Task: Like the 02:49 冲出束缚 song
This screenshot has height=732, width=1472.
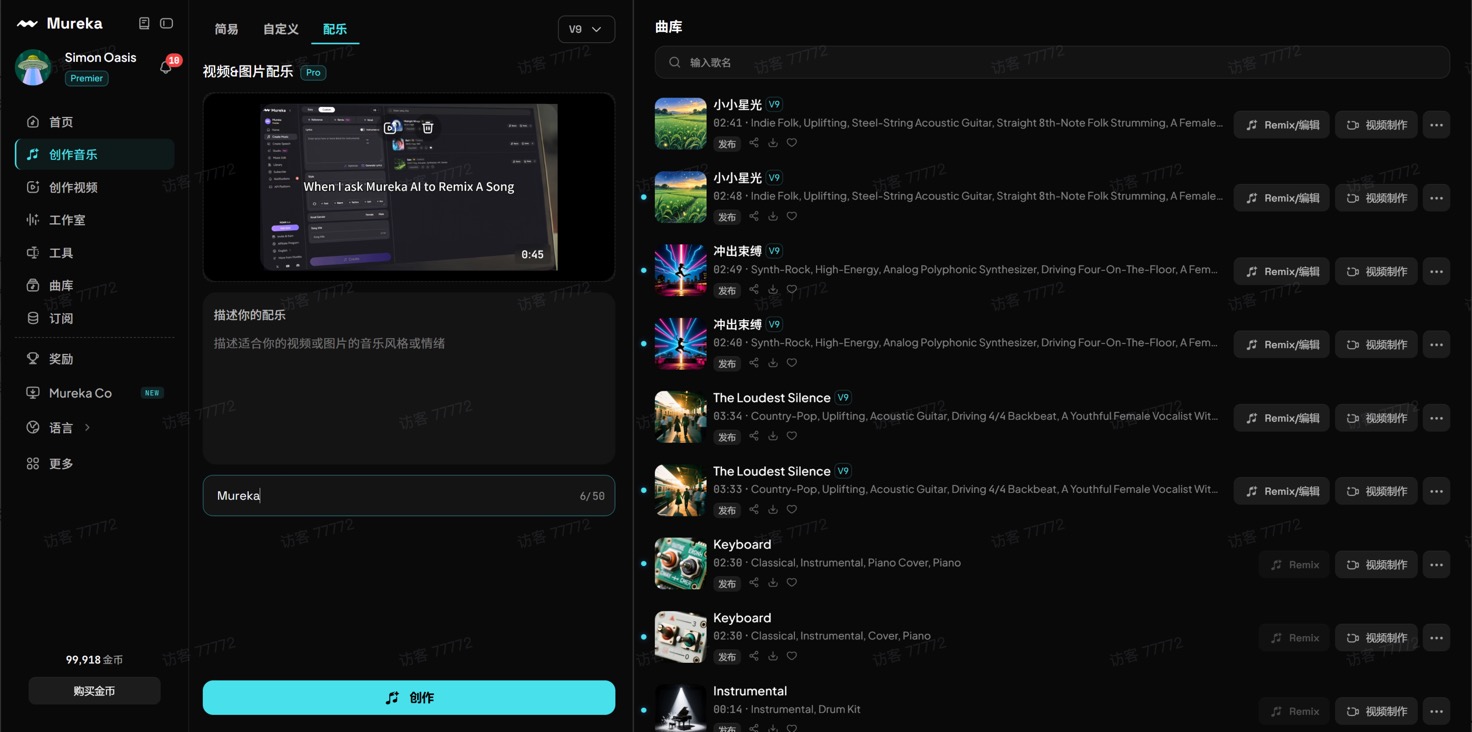Action: click(792, 290)
